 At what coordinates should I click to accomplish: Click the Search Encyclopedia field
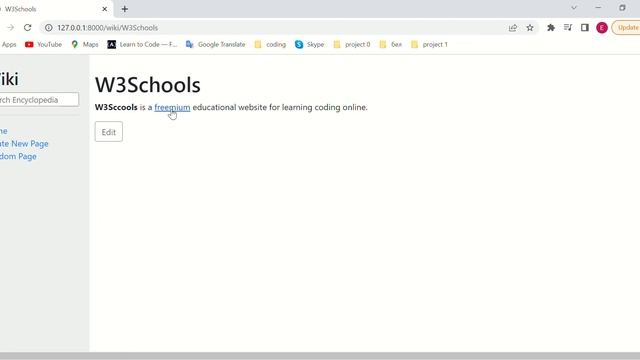pyautogui.click(x=39, y=100)
